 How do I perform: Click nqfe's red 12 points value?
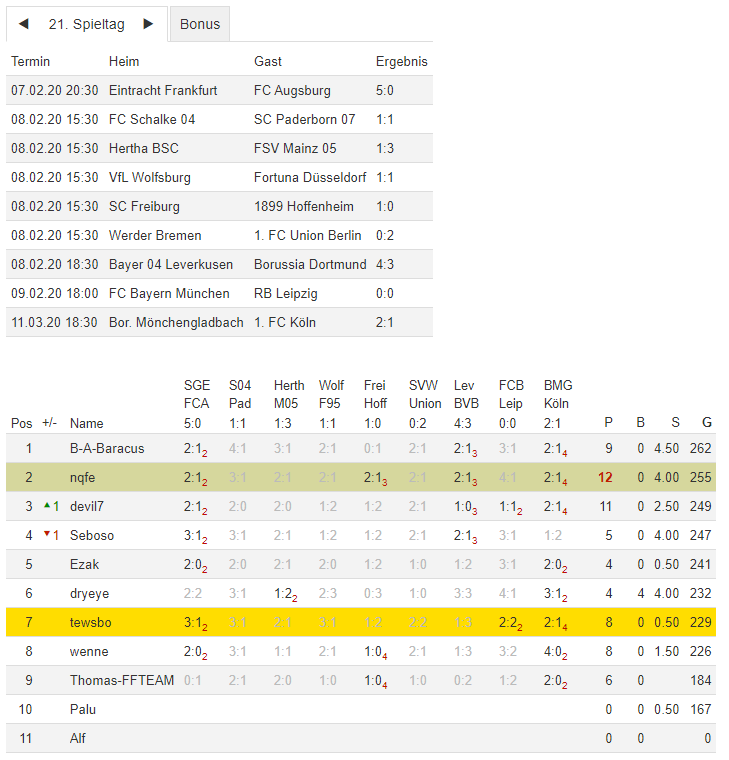[605, 477]
